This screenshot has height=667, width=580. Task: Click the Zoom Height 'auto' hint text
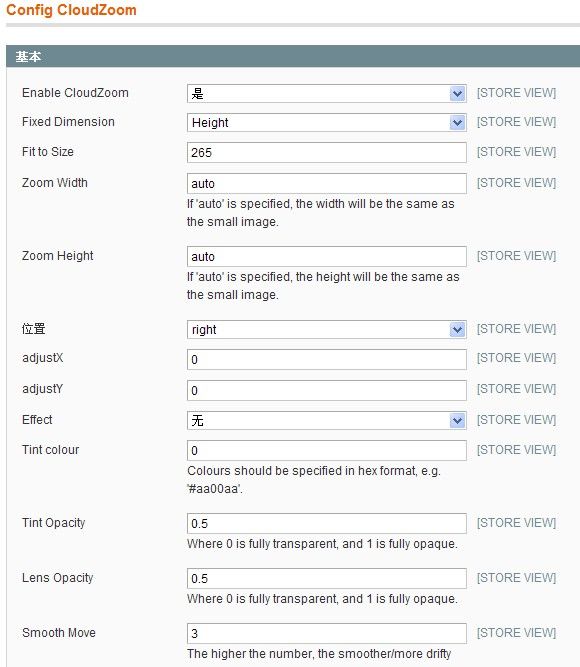(x=323, y=286)
